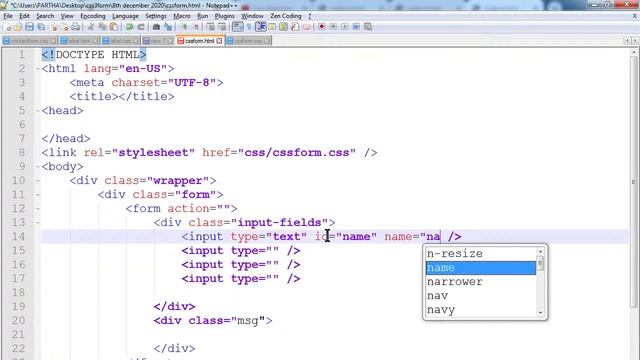Toggle Show All Characters paragraph icon
This screenshot has height=360, width=640.
click(249, 27)
